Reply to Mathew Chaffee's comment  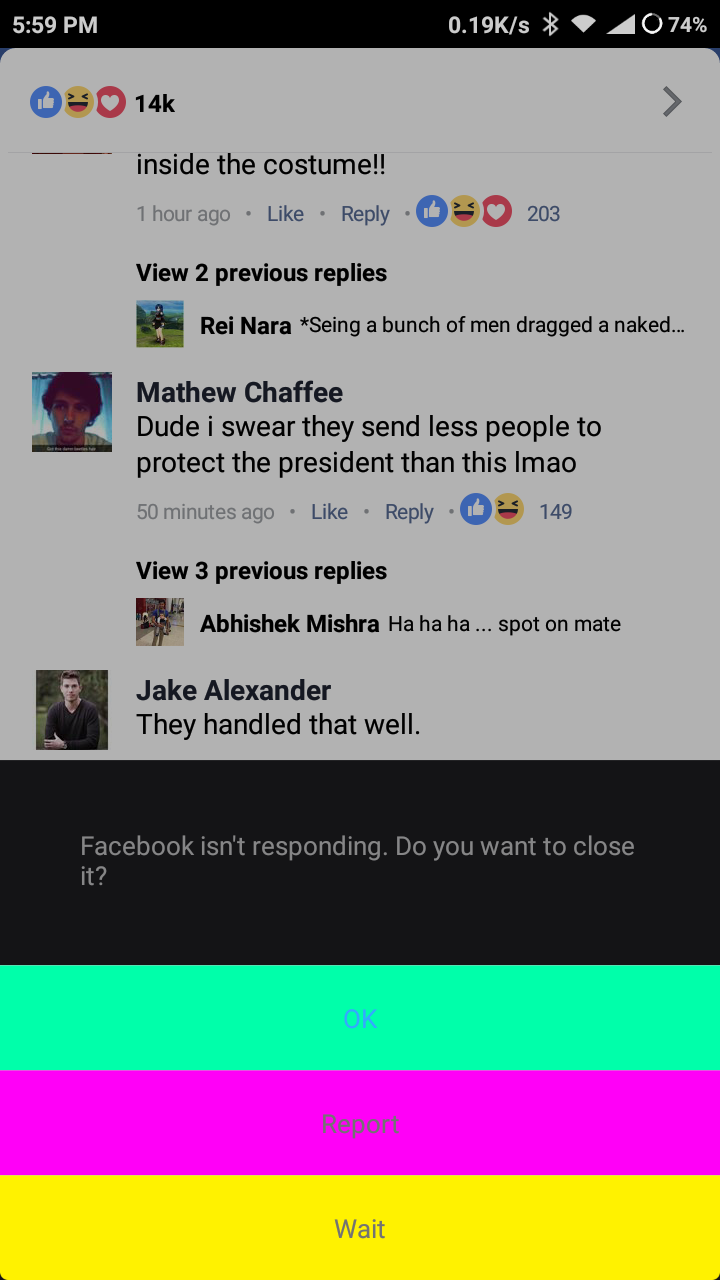coord(409,512)
